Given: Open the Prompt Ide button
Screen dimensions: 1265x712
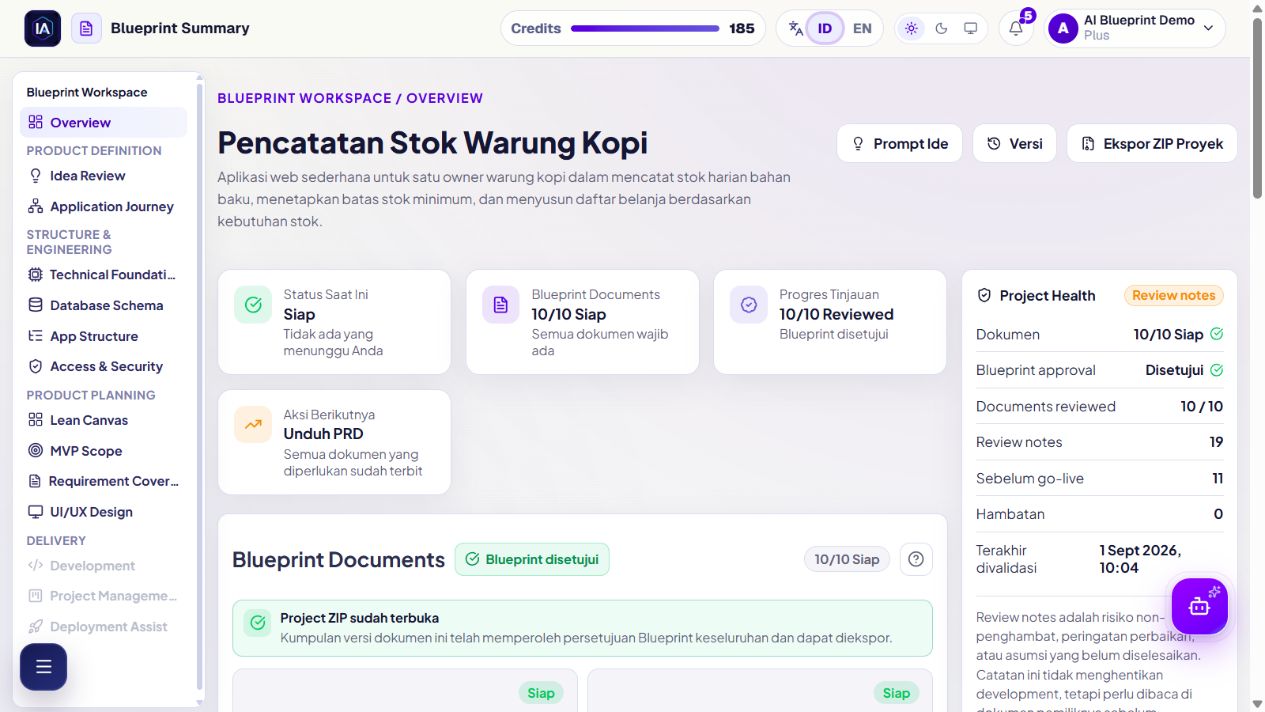Looking at the screenshot, I should (x=899, y=143).
